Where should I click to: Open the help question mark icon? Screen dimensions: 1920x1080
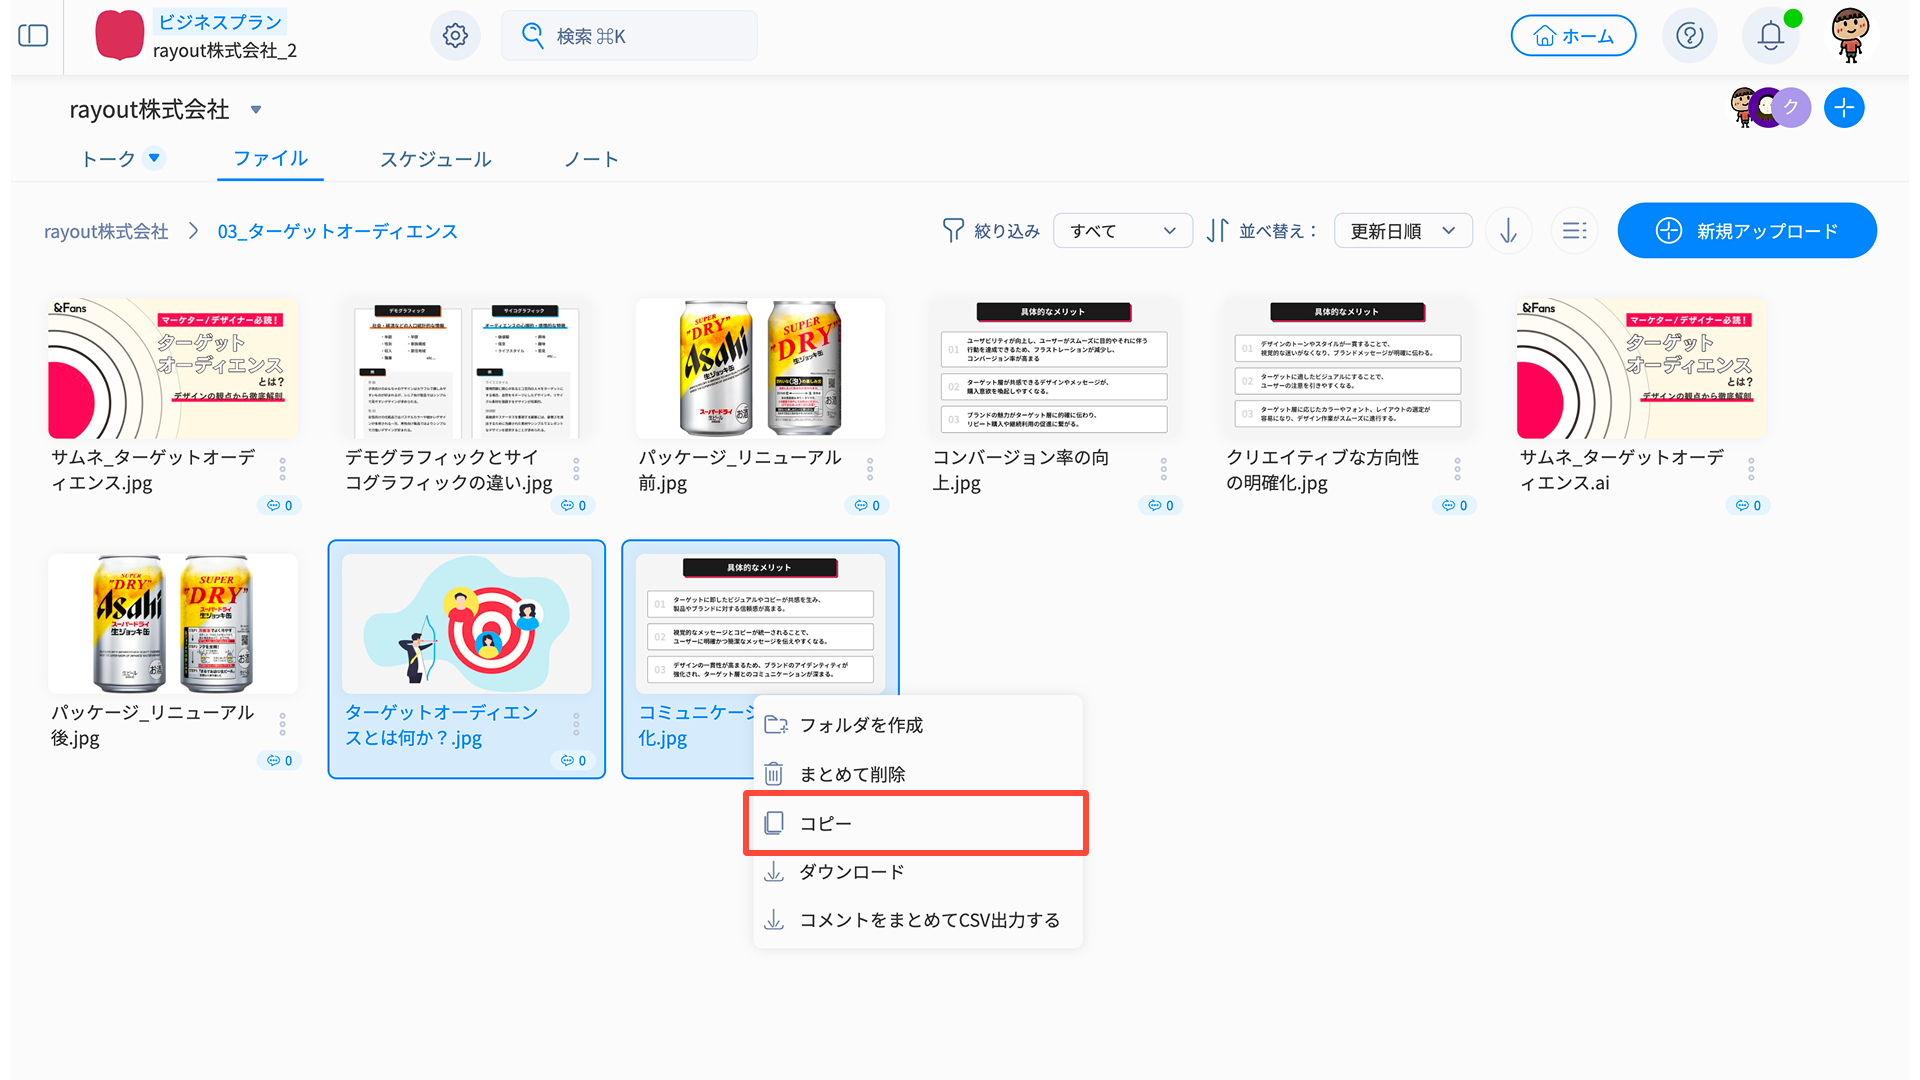tap(1689, 36)
